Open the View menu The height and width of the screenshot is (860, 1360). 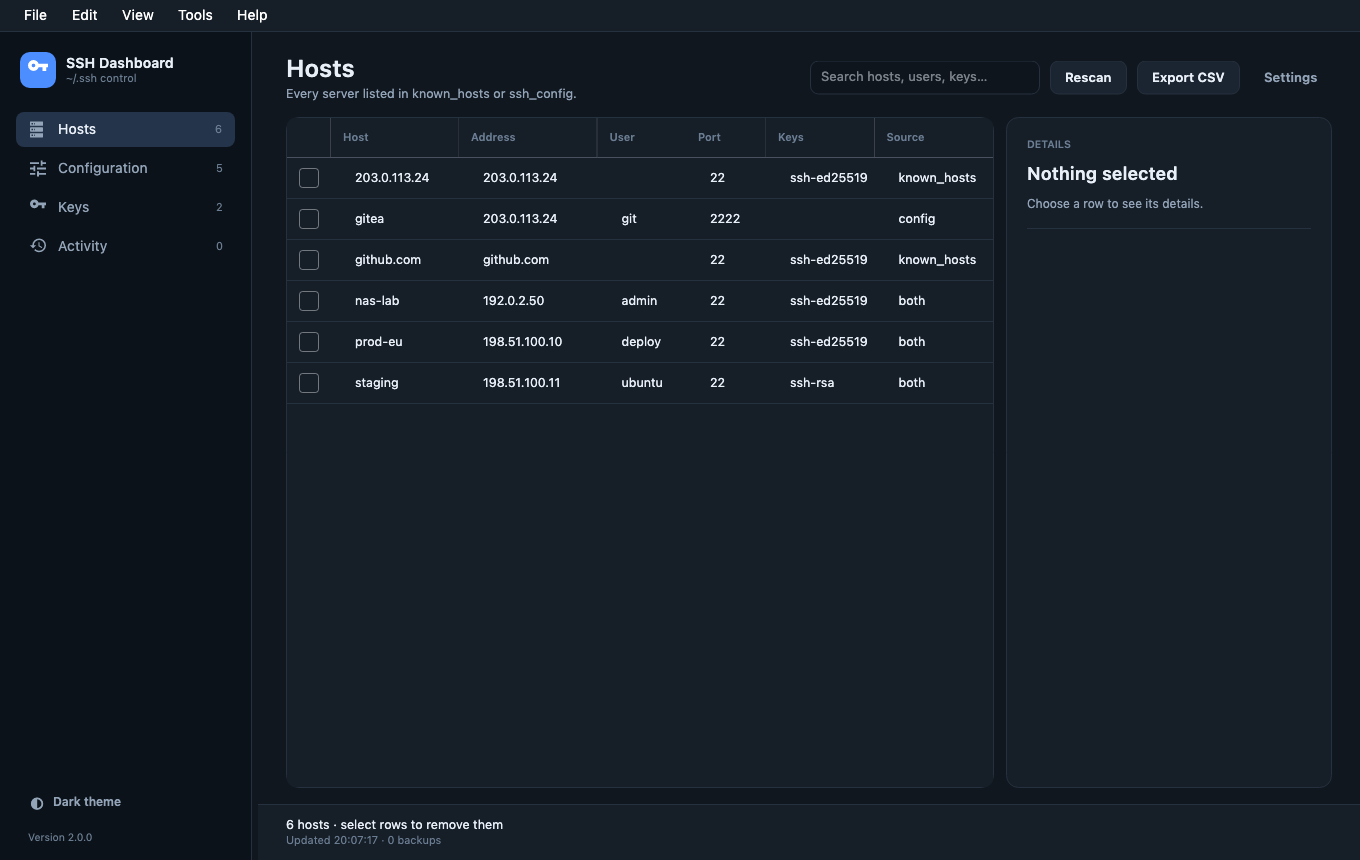[x=138, y=15]
